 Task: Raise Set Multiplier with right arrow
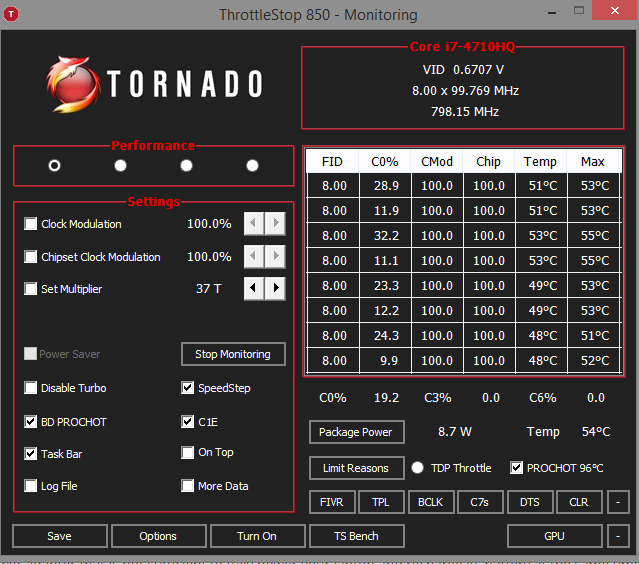click(275, 289)
